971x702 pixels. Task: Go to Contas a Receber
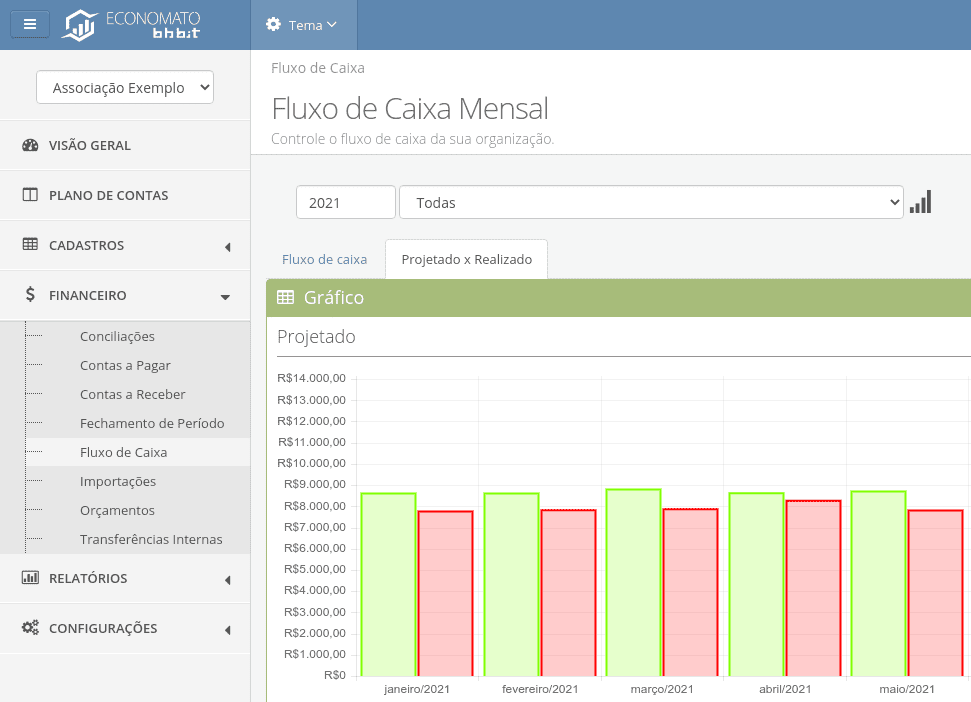[133, 394]
